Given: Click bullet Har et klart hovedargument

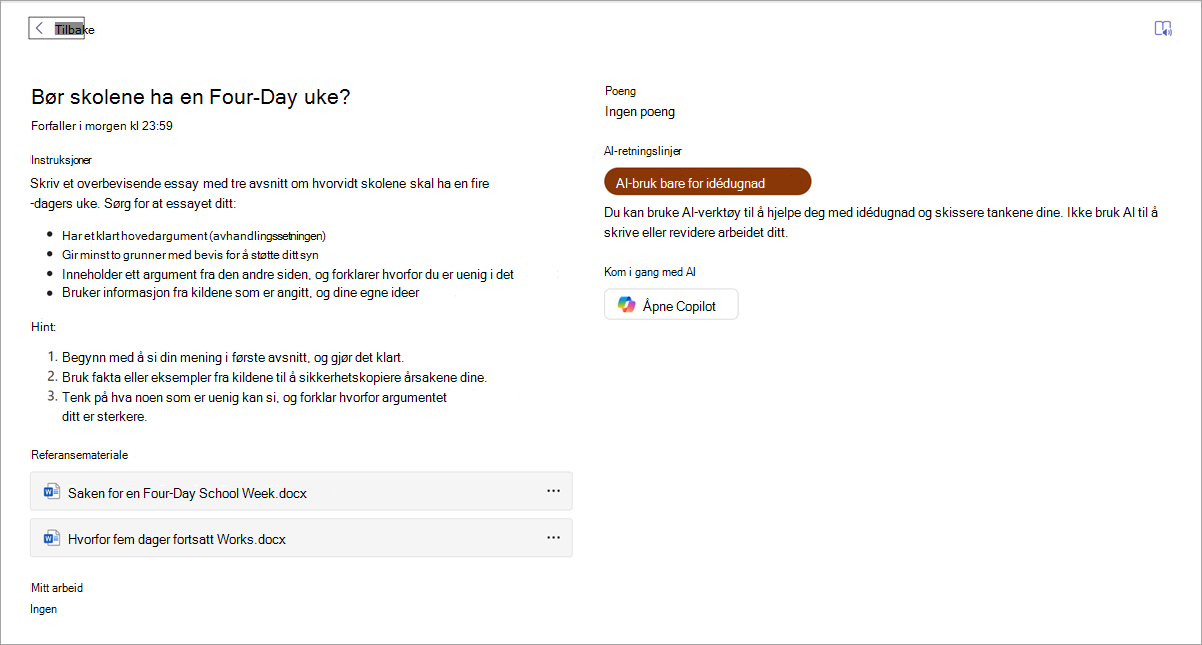Looking at the screenshot, I should (x=194, y=236).
